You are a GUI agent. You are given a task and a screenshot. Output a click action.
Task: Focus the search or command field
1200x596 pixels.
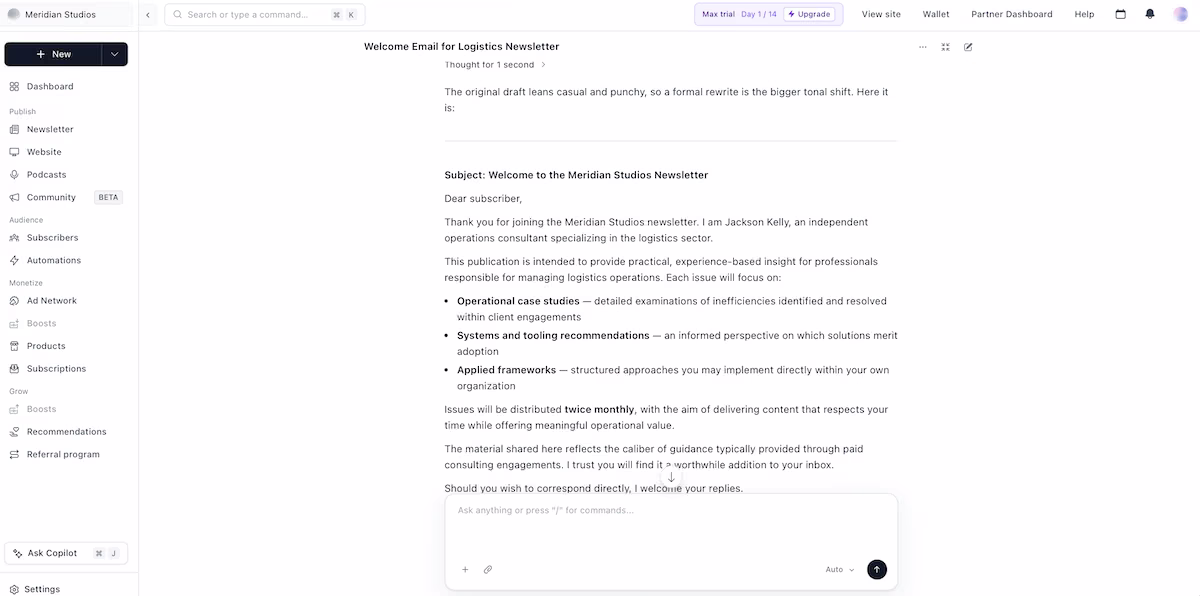[265, 15]
